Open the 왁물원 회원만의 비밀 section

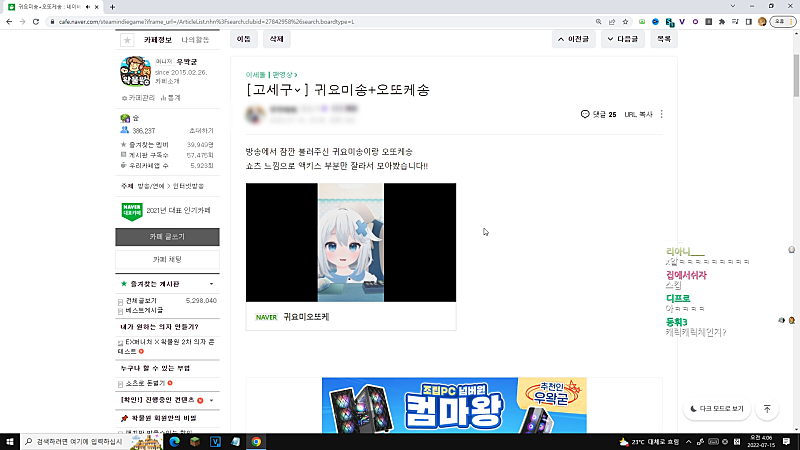click(164, 418)
